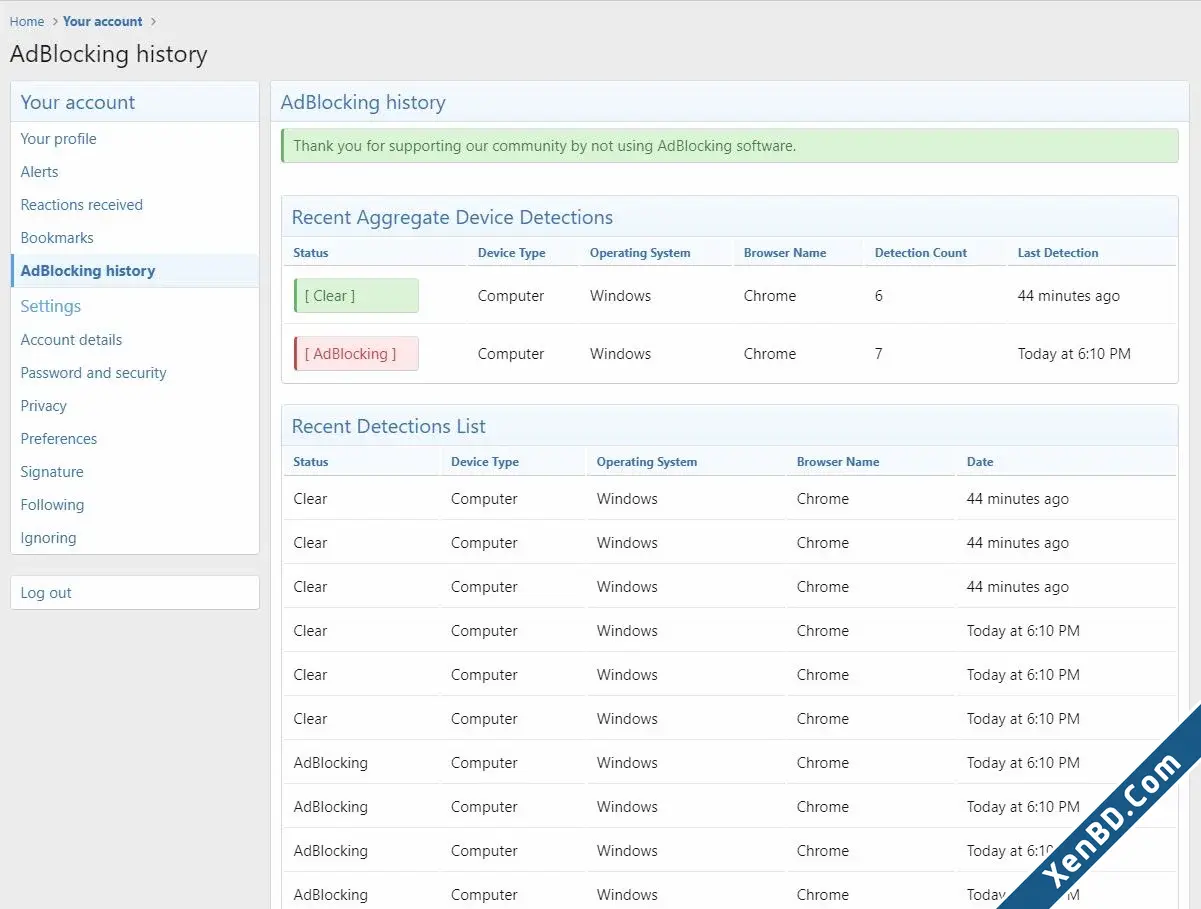Click Operating System header in Detections List
The image size is (1201, 909).
pos(647,462)
